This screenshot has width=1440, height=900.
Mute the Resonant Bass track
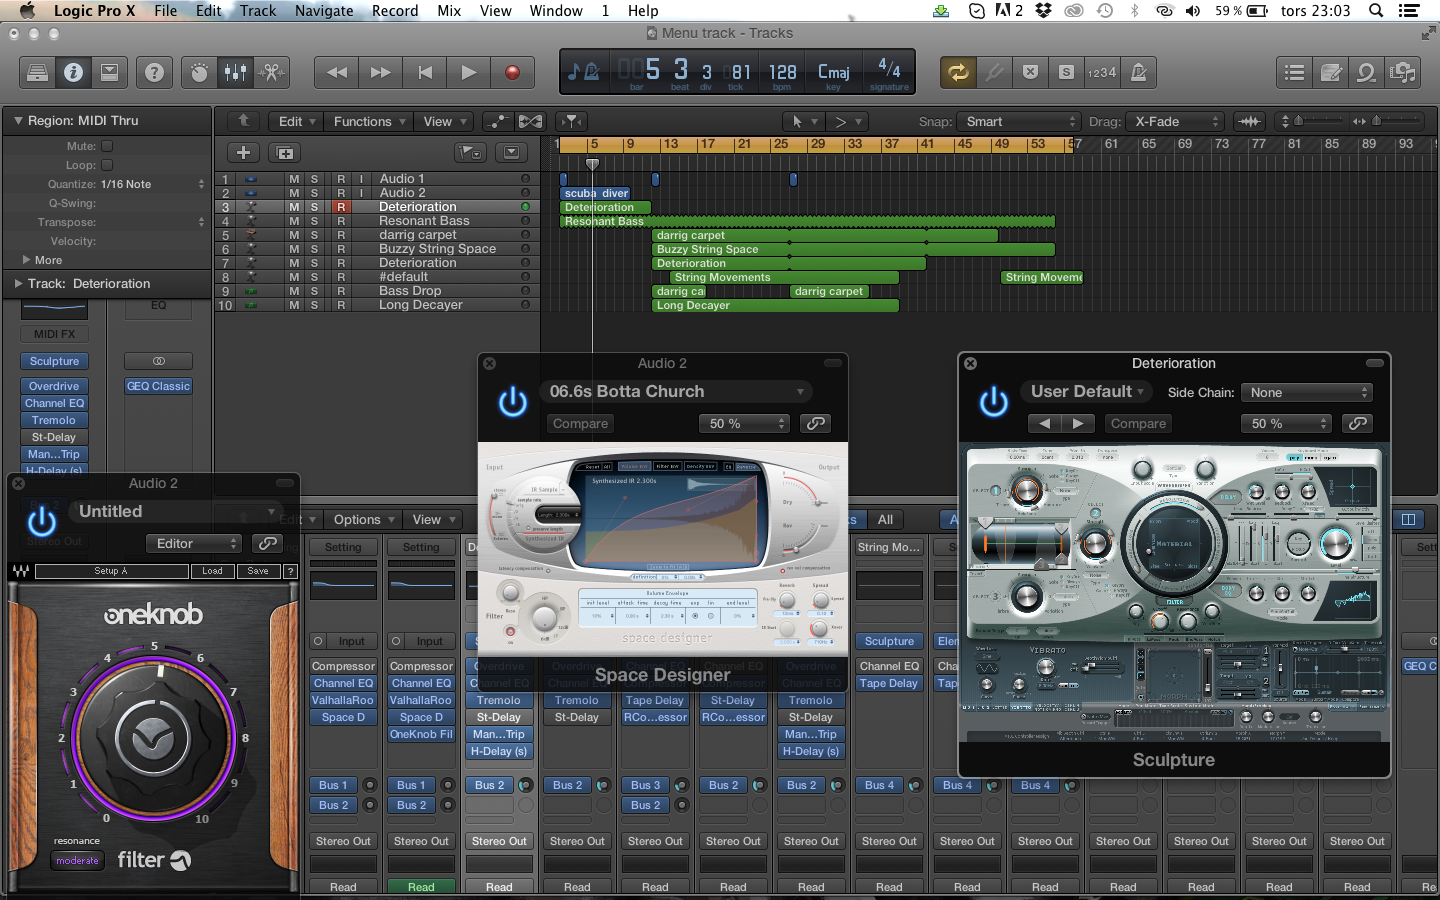pos(294,221)
